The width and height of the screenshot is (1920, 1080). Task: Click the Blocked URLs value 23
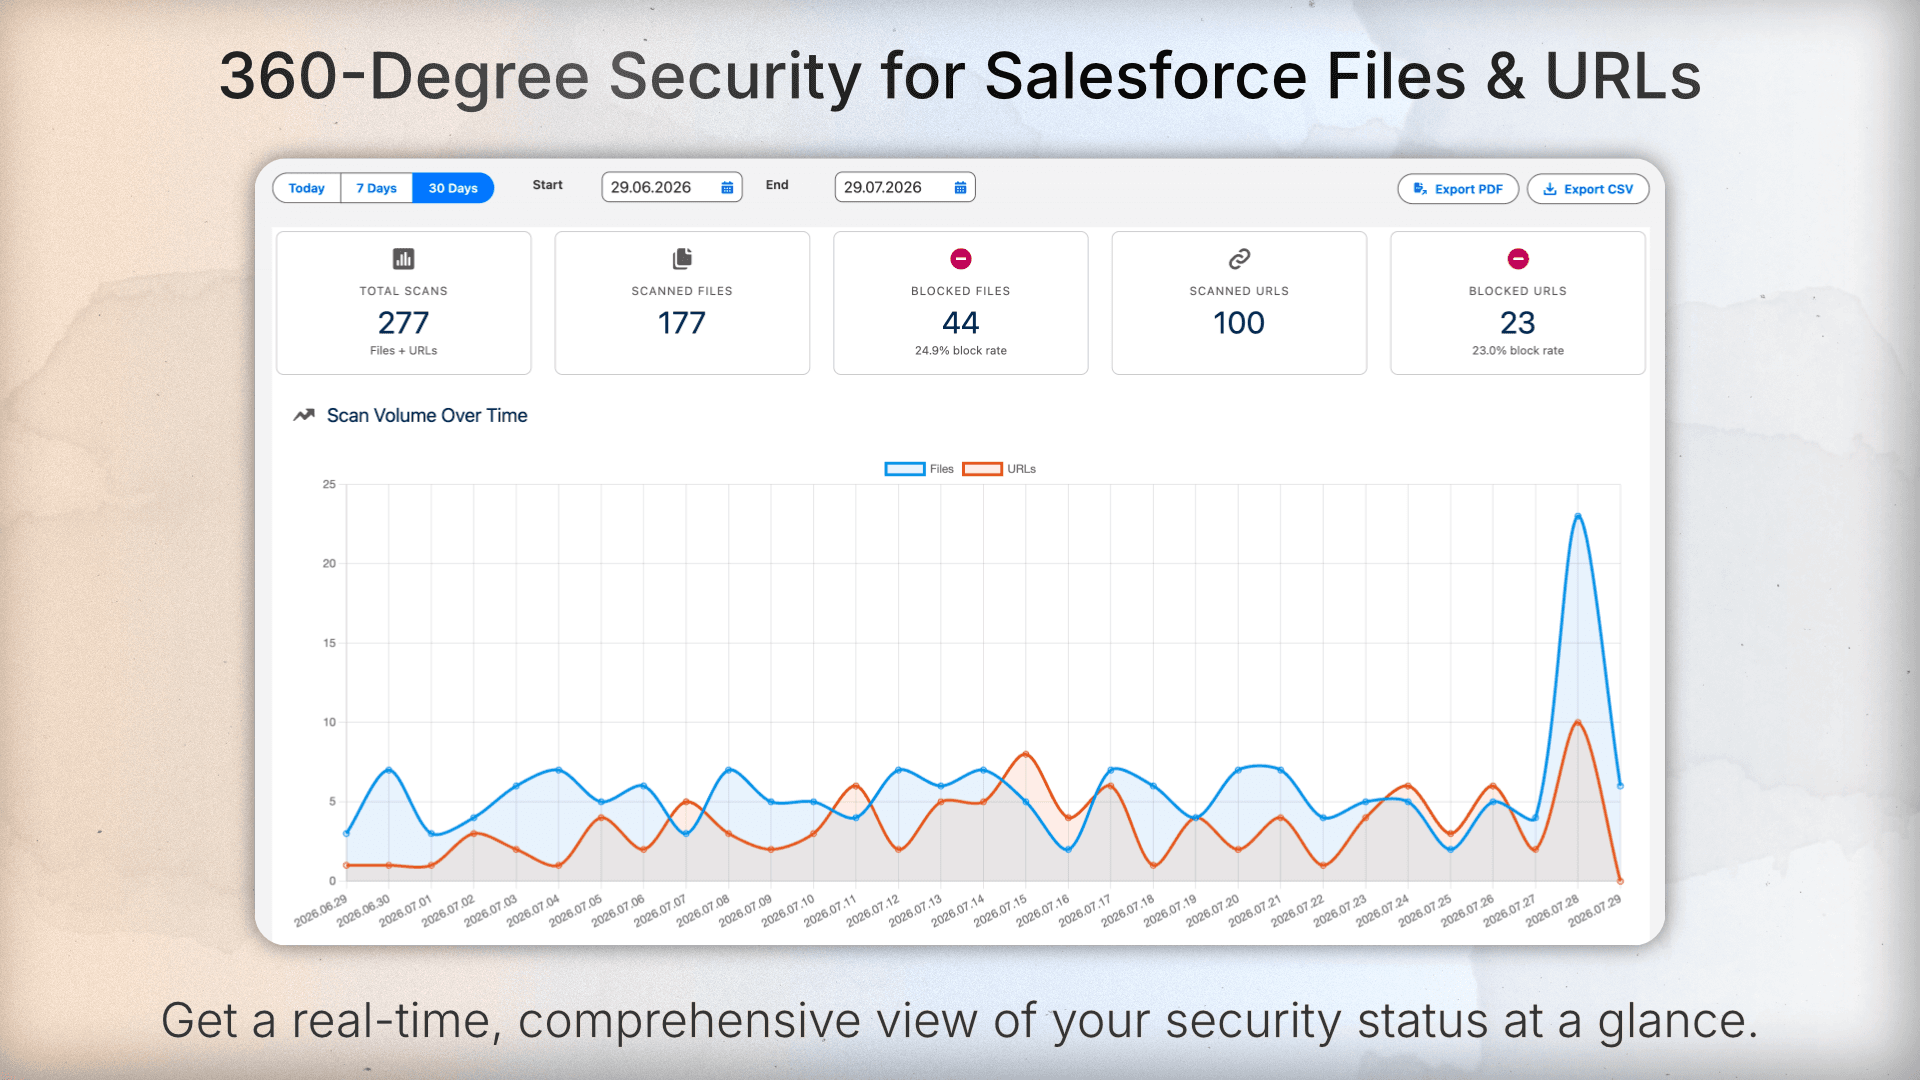pyautogui.click(x=1518, y=323)
